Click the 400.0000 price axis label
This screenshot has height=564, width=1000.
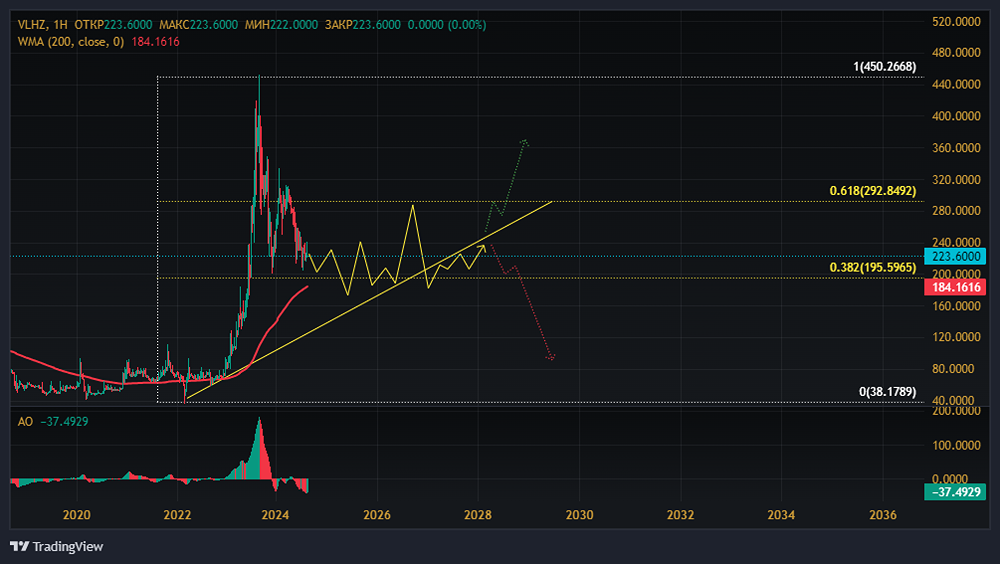click(x=956, y=116)
